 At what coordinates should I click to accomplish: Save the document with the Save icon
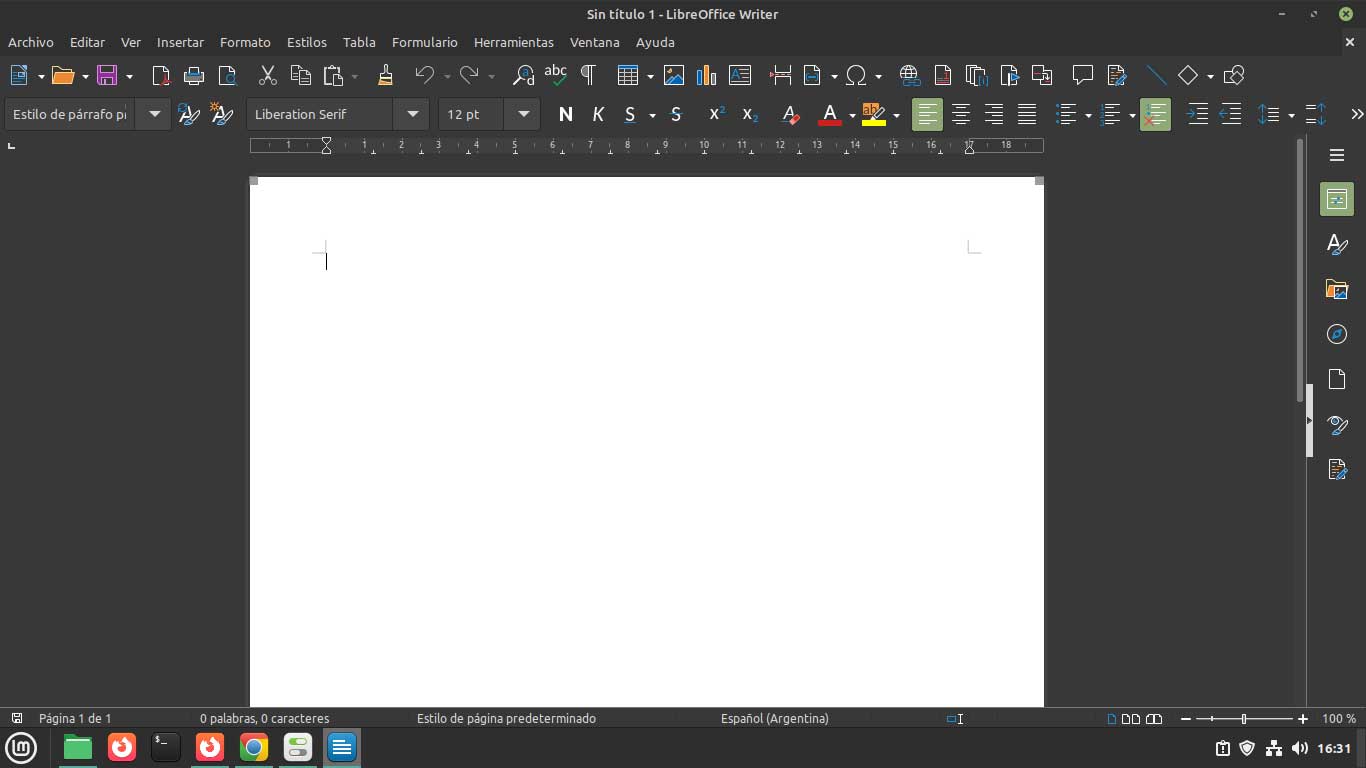pyautogui.click(x=107, y=75)
